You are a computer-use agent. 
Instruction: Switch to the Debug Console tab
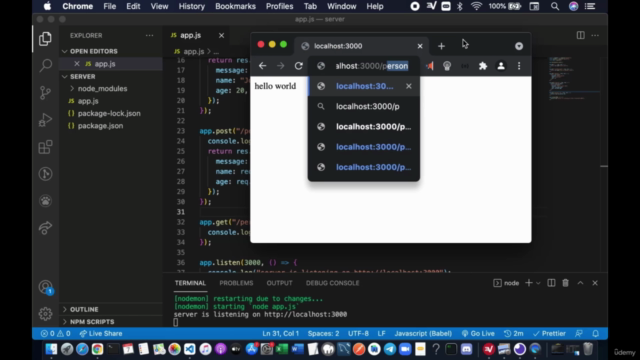[x=332, y=283]
